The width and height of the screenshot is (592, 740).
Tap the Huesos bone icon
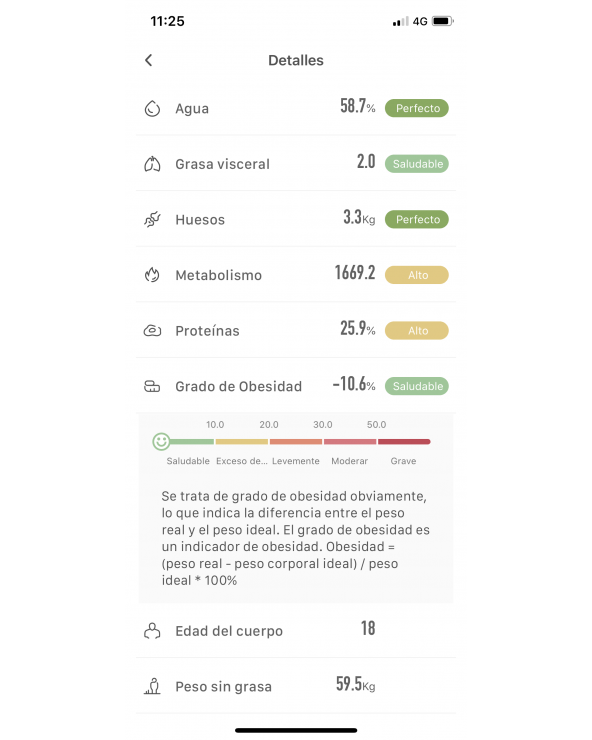click(x=152, y=219)
